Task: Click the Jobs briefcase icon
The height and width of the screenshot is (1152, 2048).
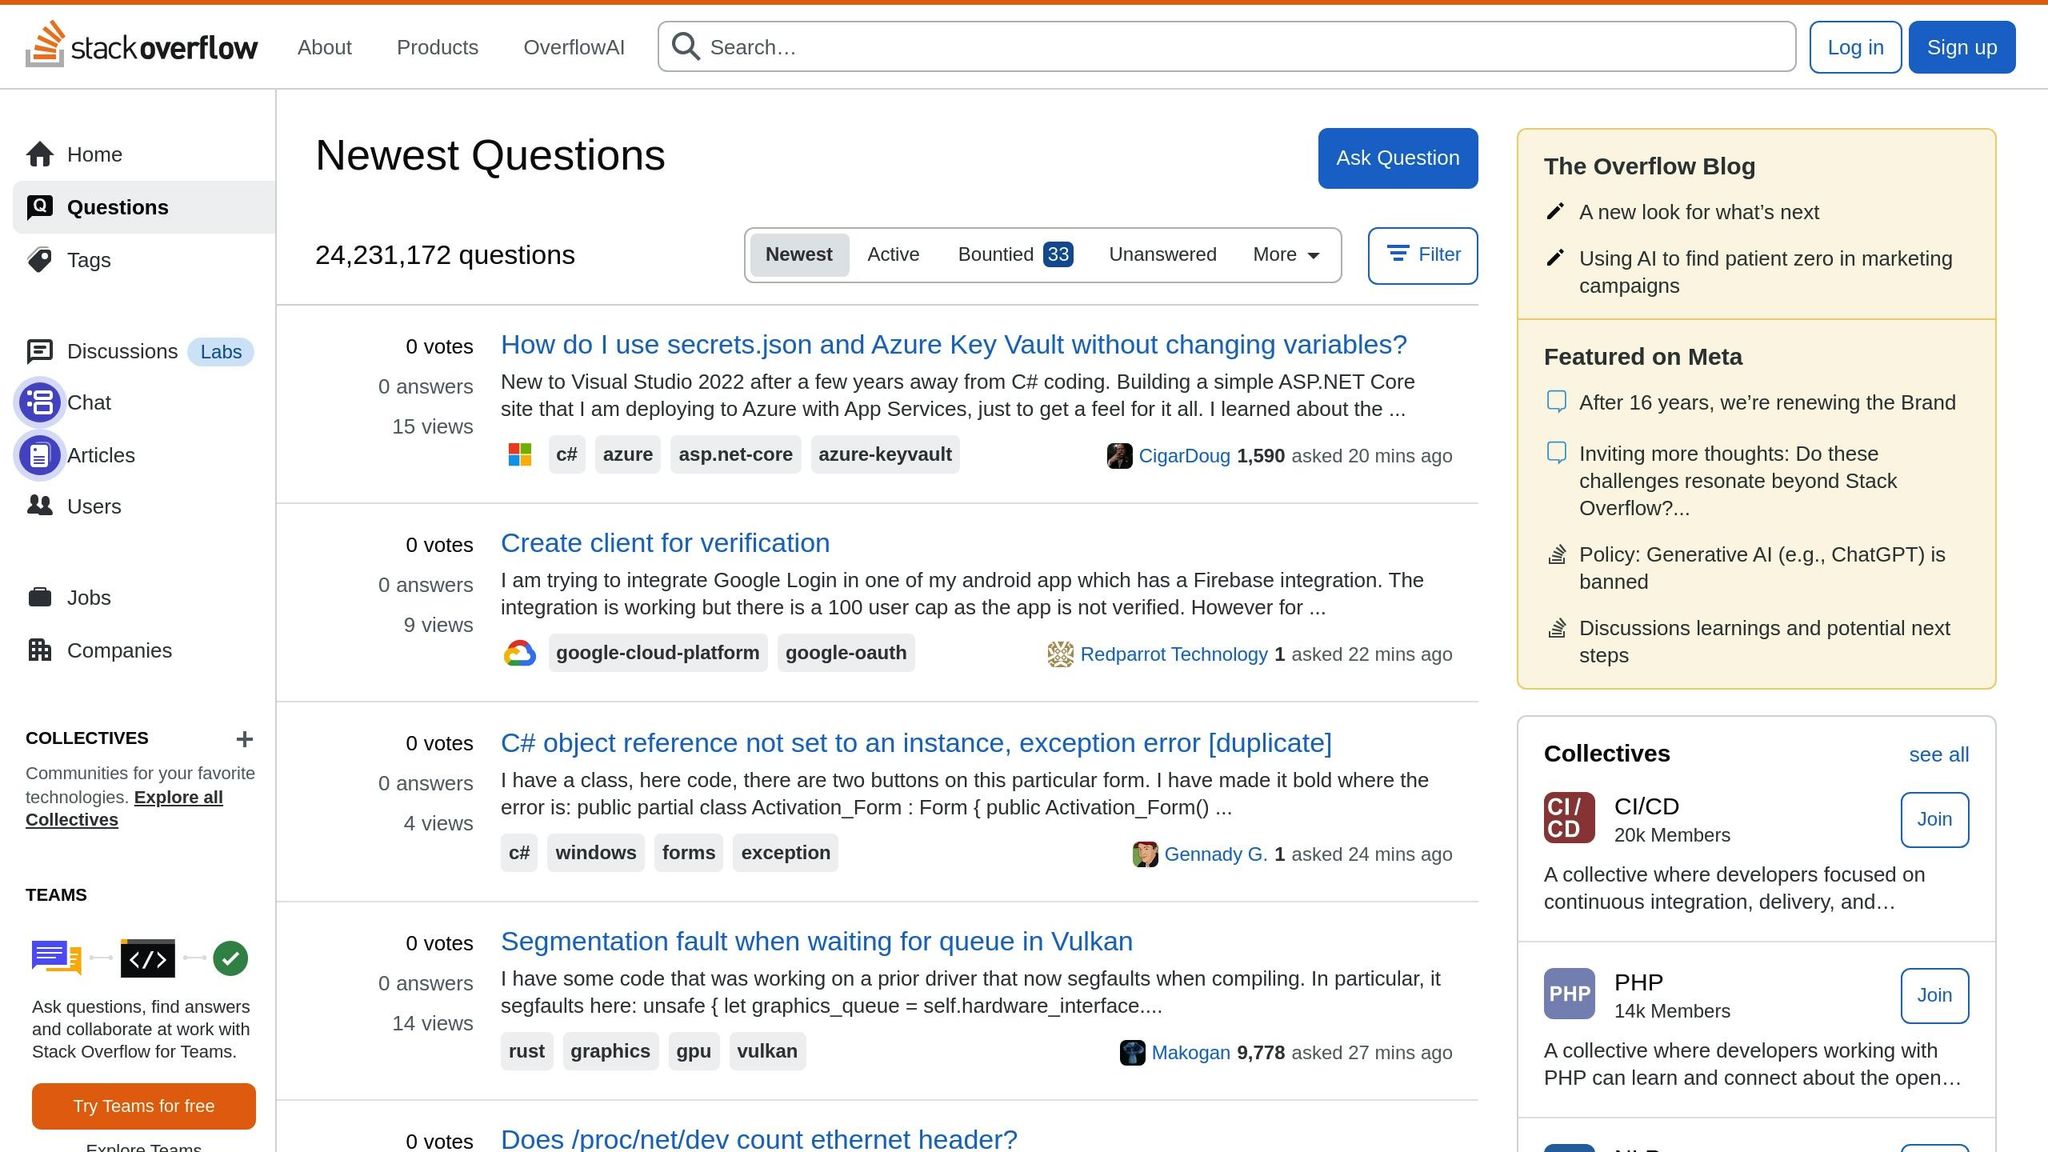Action: tap(40, 597)
